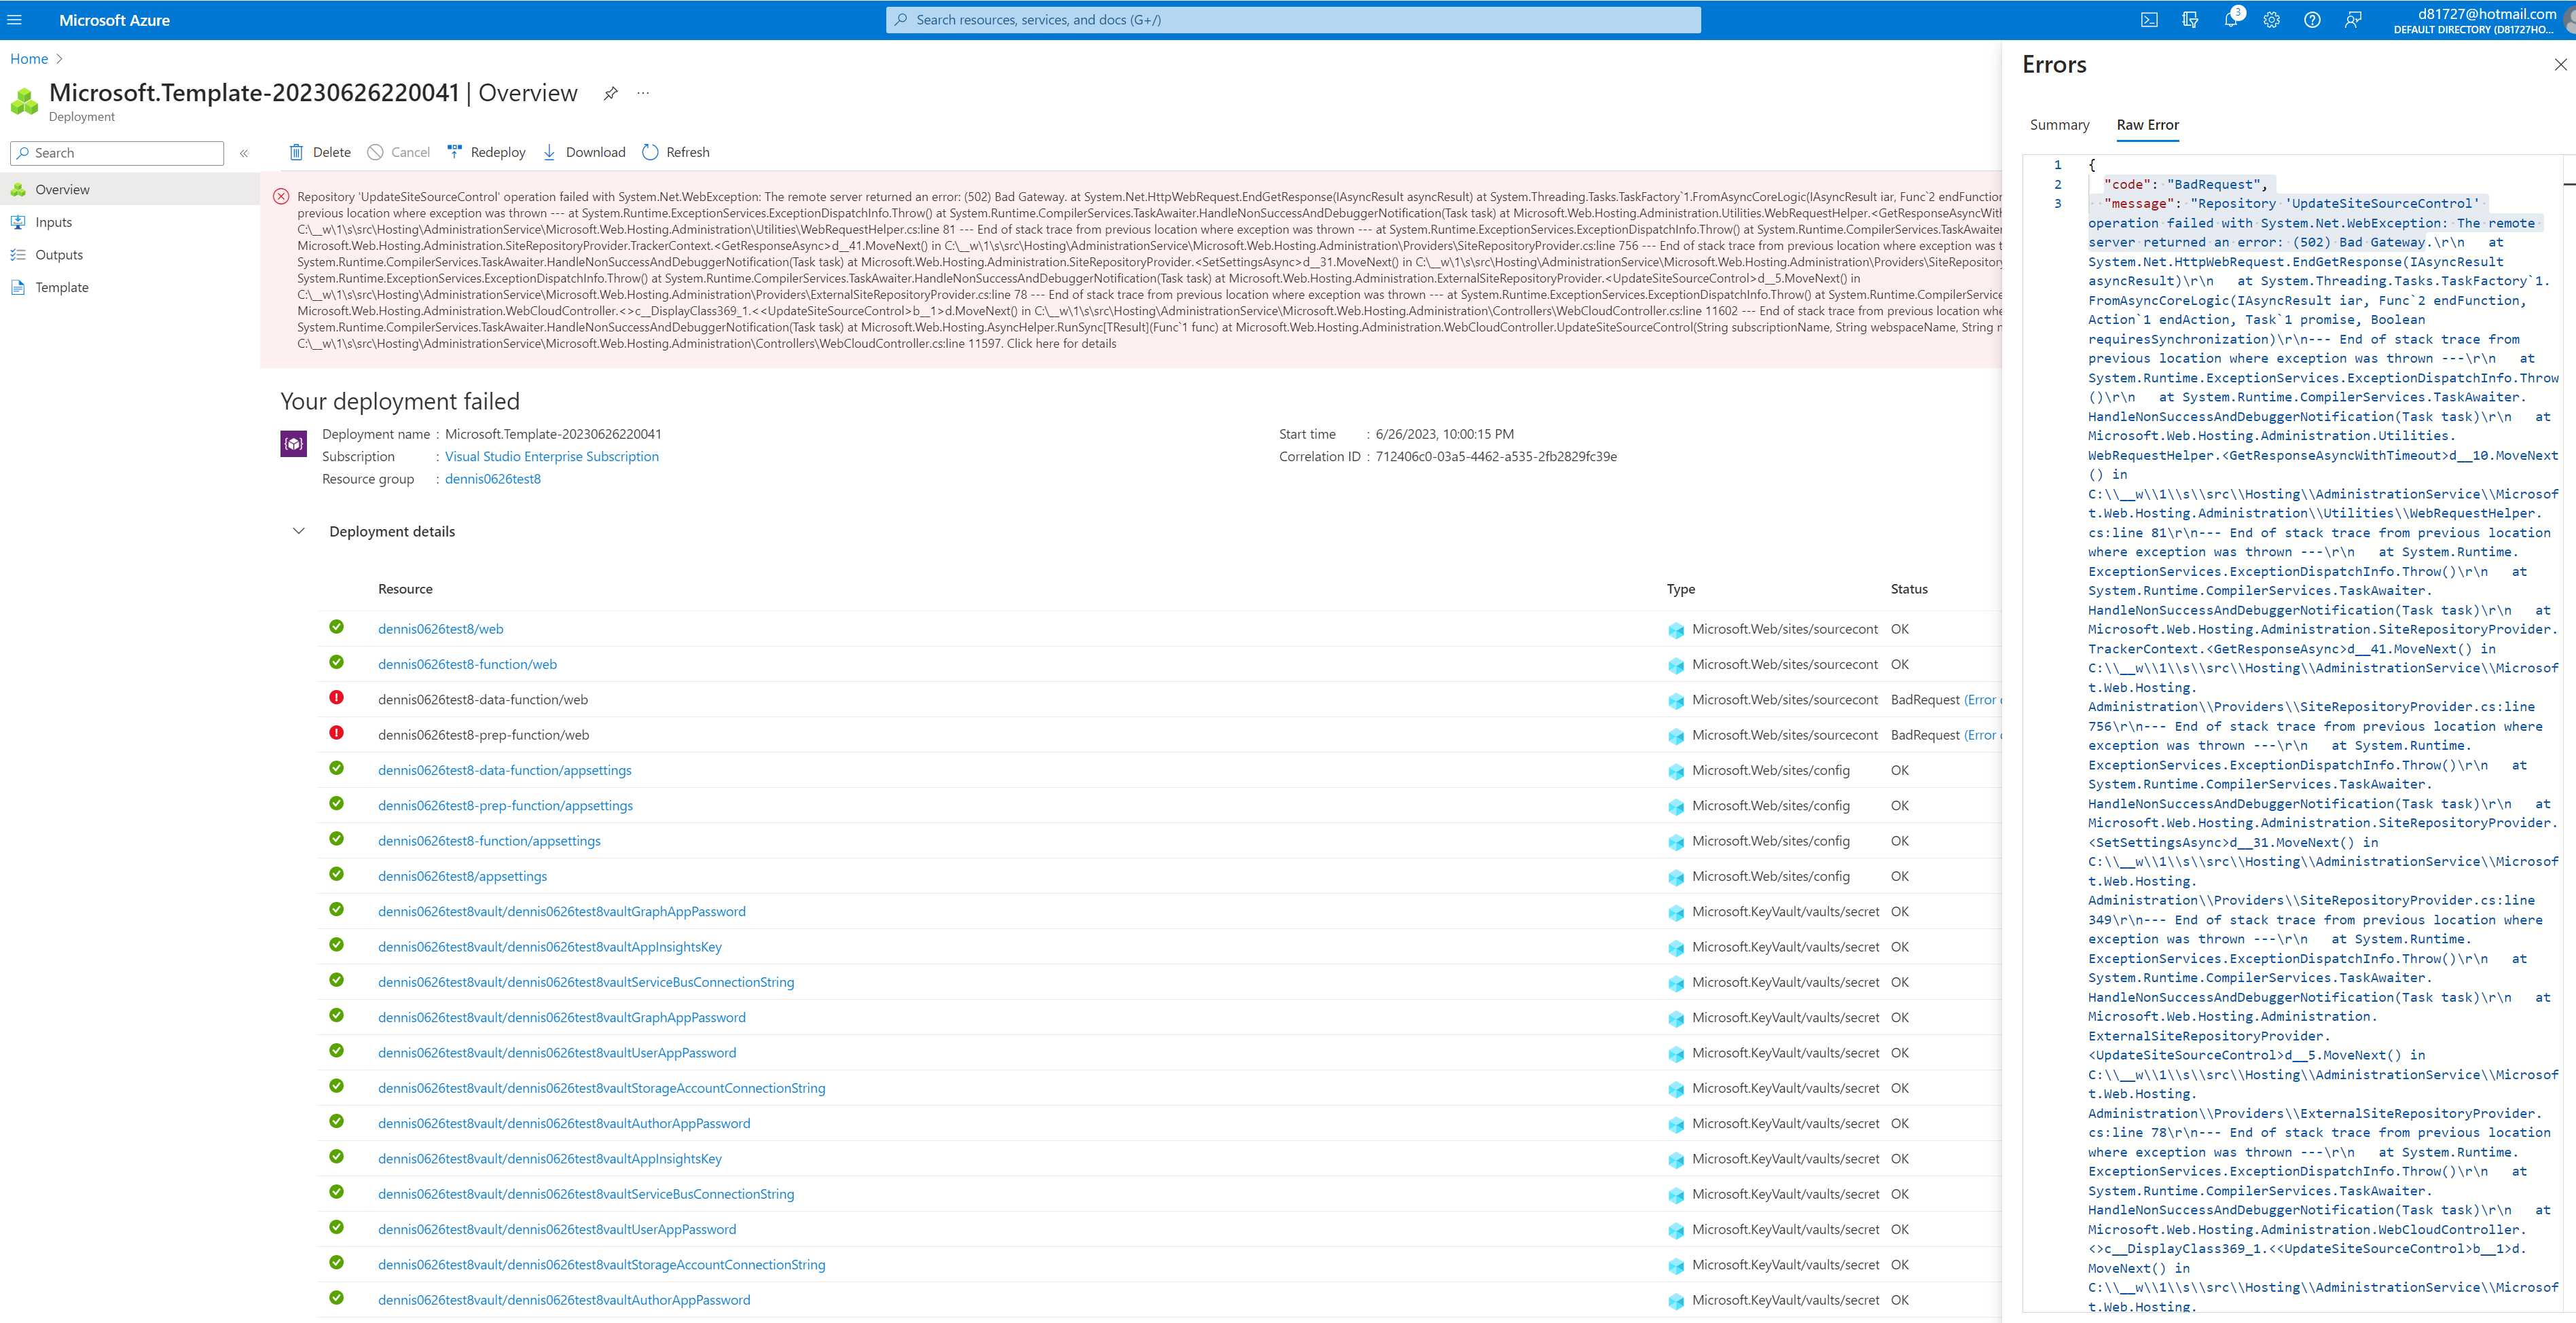Image resolution: width=2576 pixels, height=1323 pixels.
Task: Select Inputs in the deployment sidebar
Action: [x=53, y=221]
